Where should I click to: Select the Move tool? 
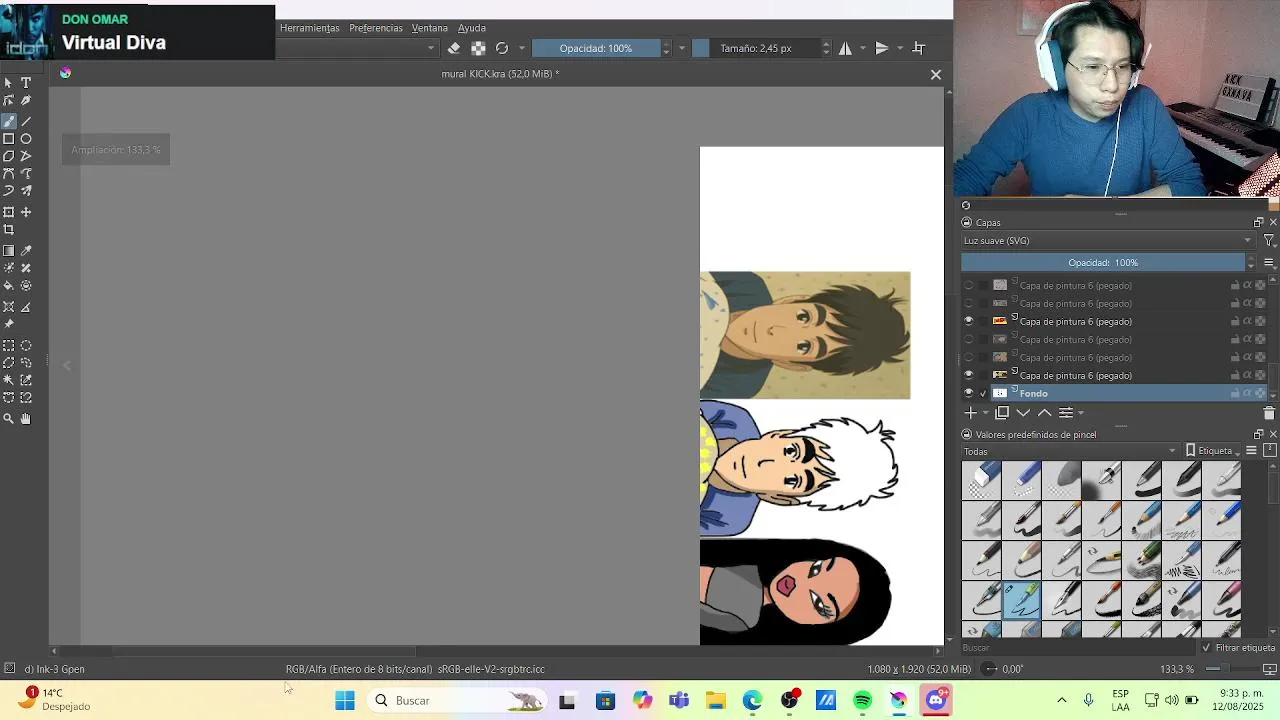click(26, 212)
